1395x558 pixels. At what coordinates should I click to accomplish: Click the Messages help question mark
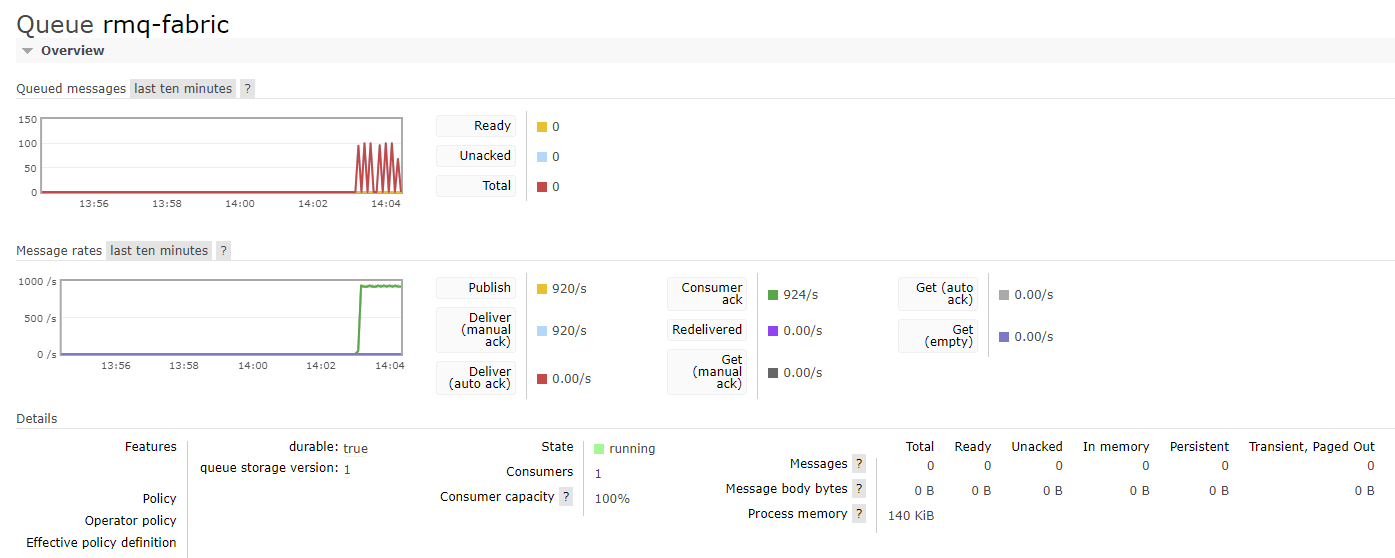858,464
